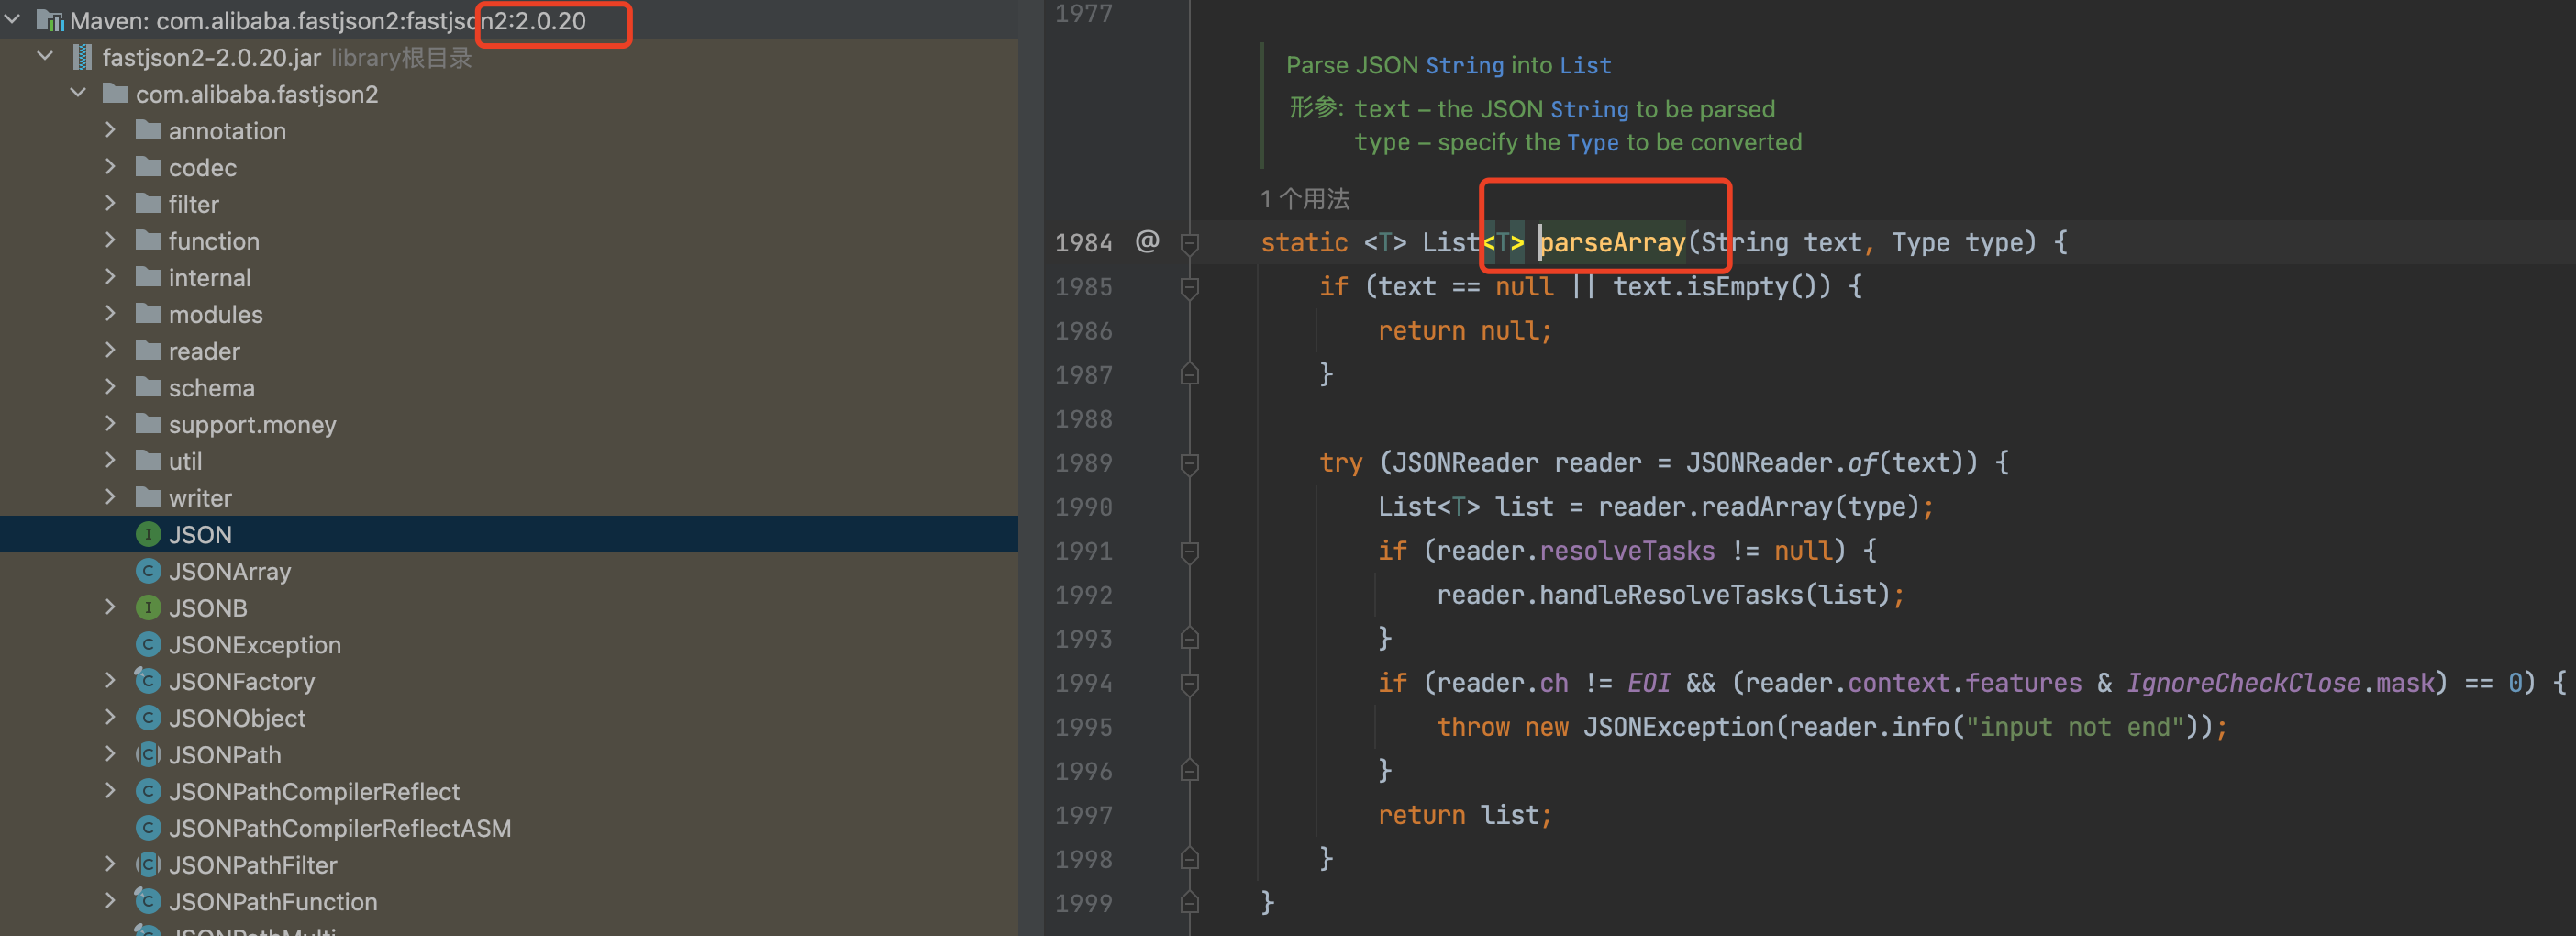Click the parseArray method name
Screen dimensions: 2576x936
pyautogui.click(x=1612, y=242)
